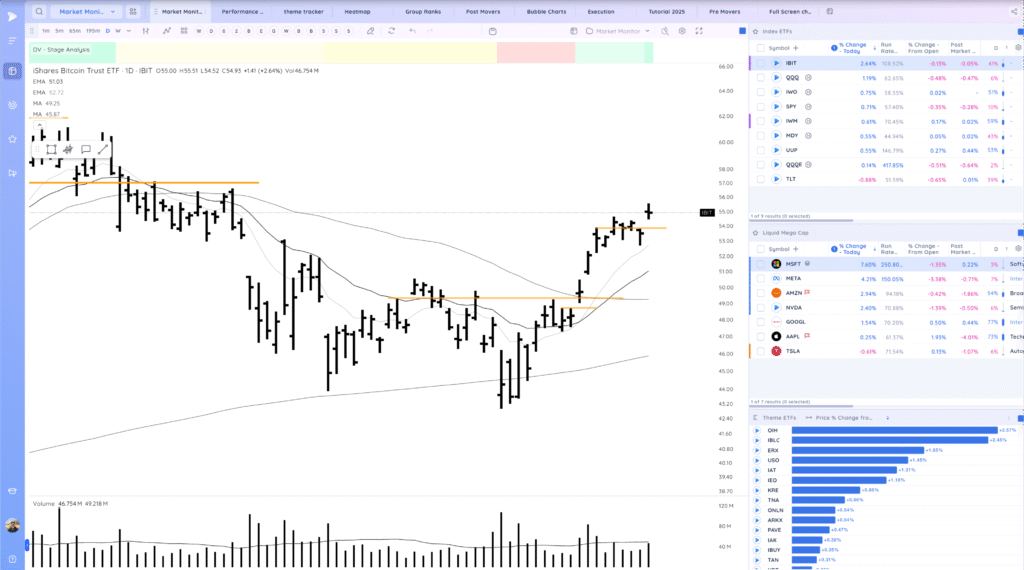Click the OIH play icon in Theme ETFs
Viewport: 1024px width, 570px height.
point(757,430)
